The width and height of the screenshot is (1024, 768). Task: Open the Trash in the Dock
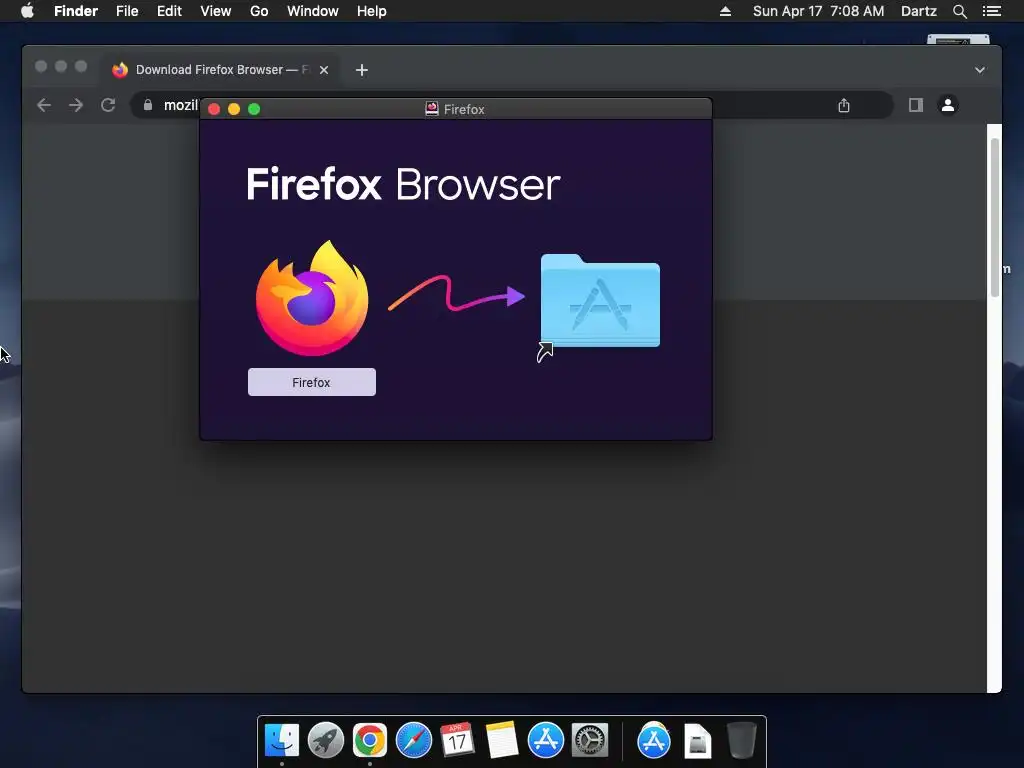[x=741, y=741]
